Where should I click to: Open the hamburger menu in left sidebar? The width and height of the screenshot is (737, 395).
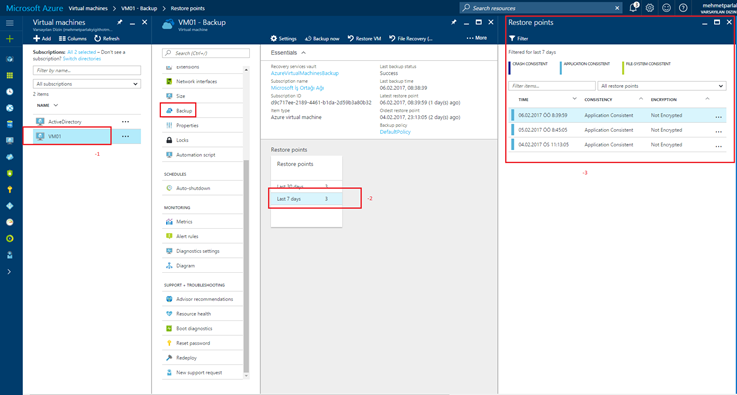pos(9,23)
